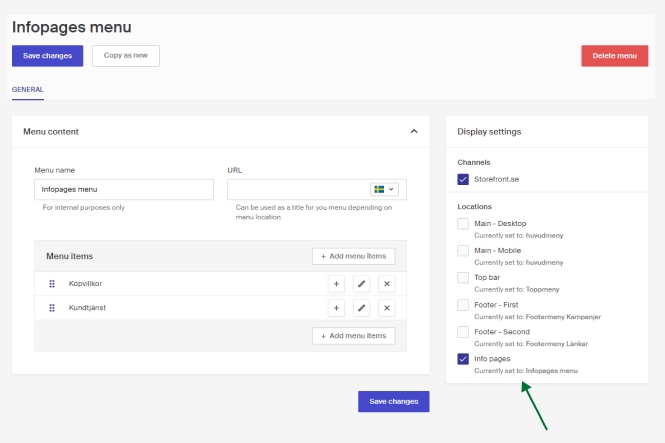Grab the drag handle for Köpvillkor
Image resolution: width=665 pixels, height=443 pixels.
point(52,284)
